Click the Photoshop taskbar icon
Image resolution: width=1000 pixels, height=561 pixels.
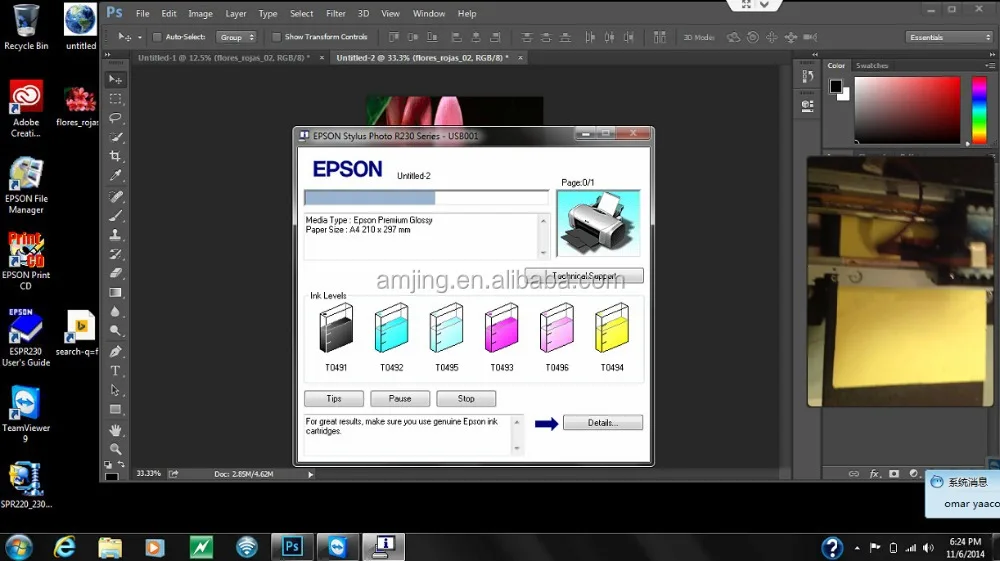[292, 547]
